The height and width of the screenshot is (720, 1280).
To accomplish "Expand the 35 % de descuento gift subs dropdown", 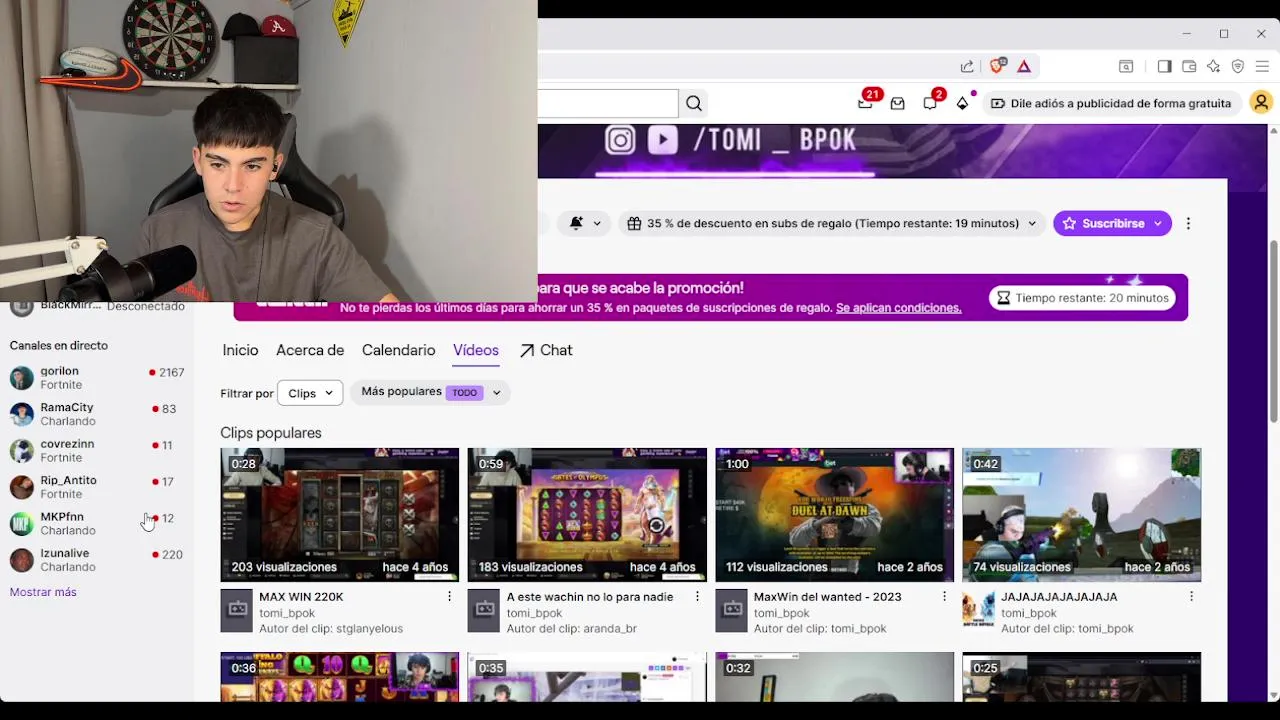I will point(832,223).
